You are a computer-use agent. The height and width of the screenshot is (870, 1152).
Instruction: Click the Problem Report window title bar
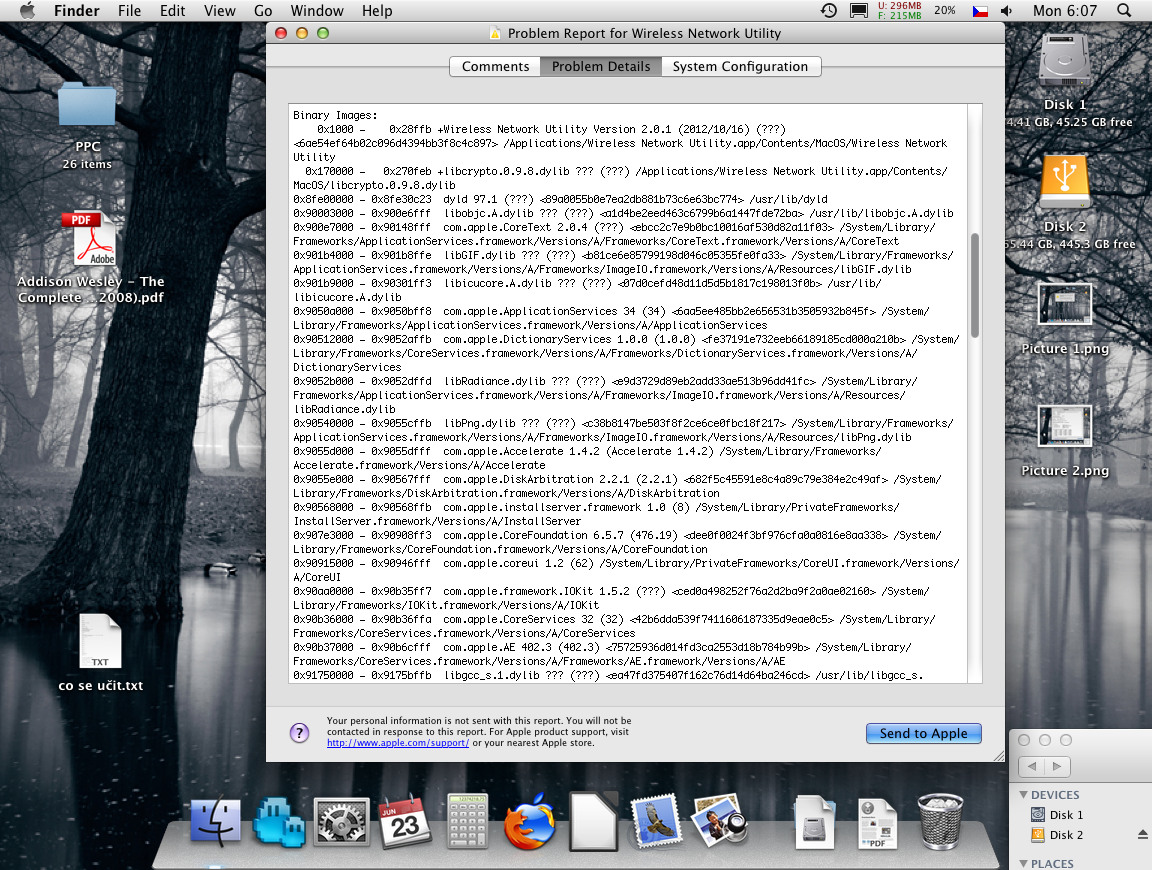tap(636, 33)
